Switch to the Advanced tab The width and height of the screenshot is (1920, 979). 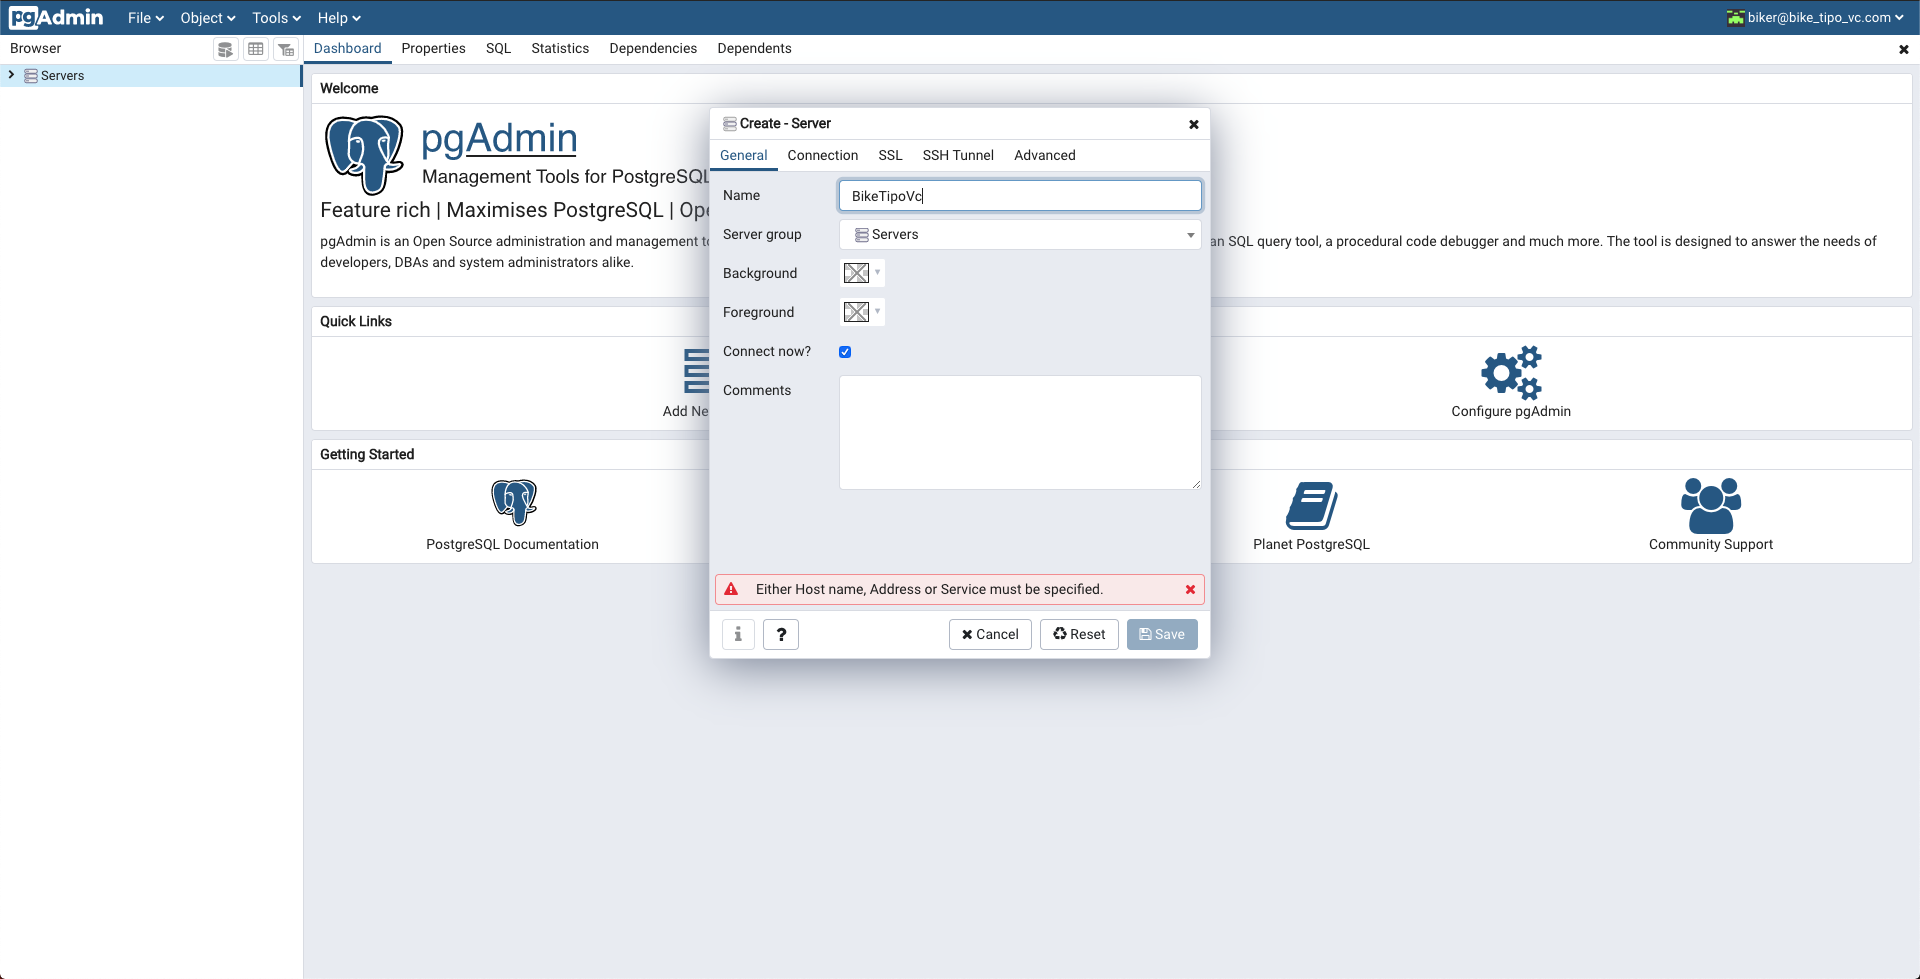(x=1044, y=155)
